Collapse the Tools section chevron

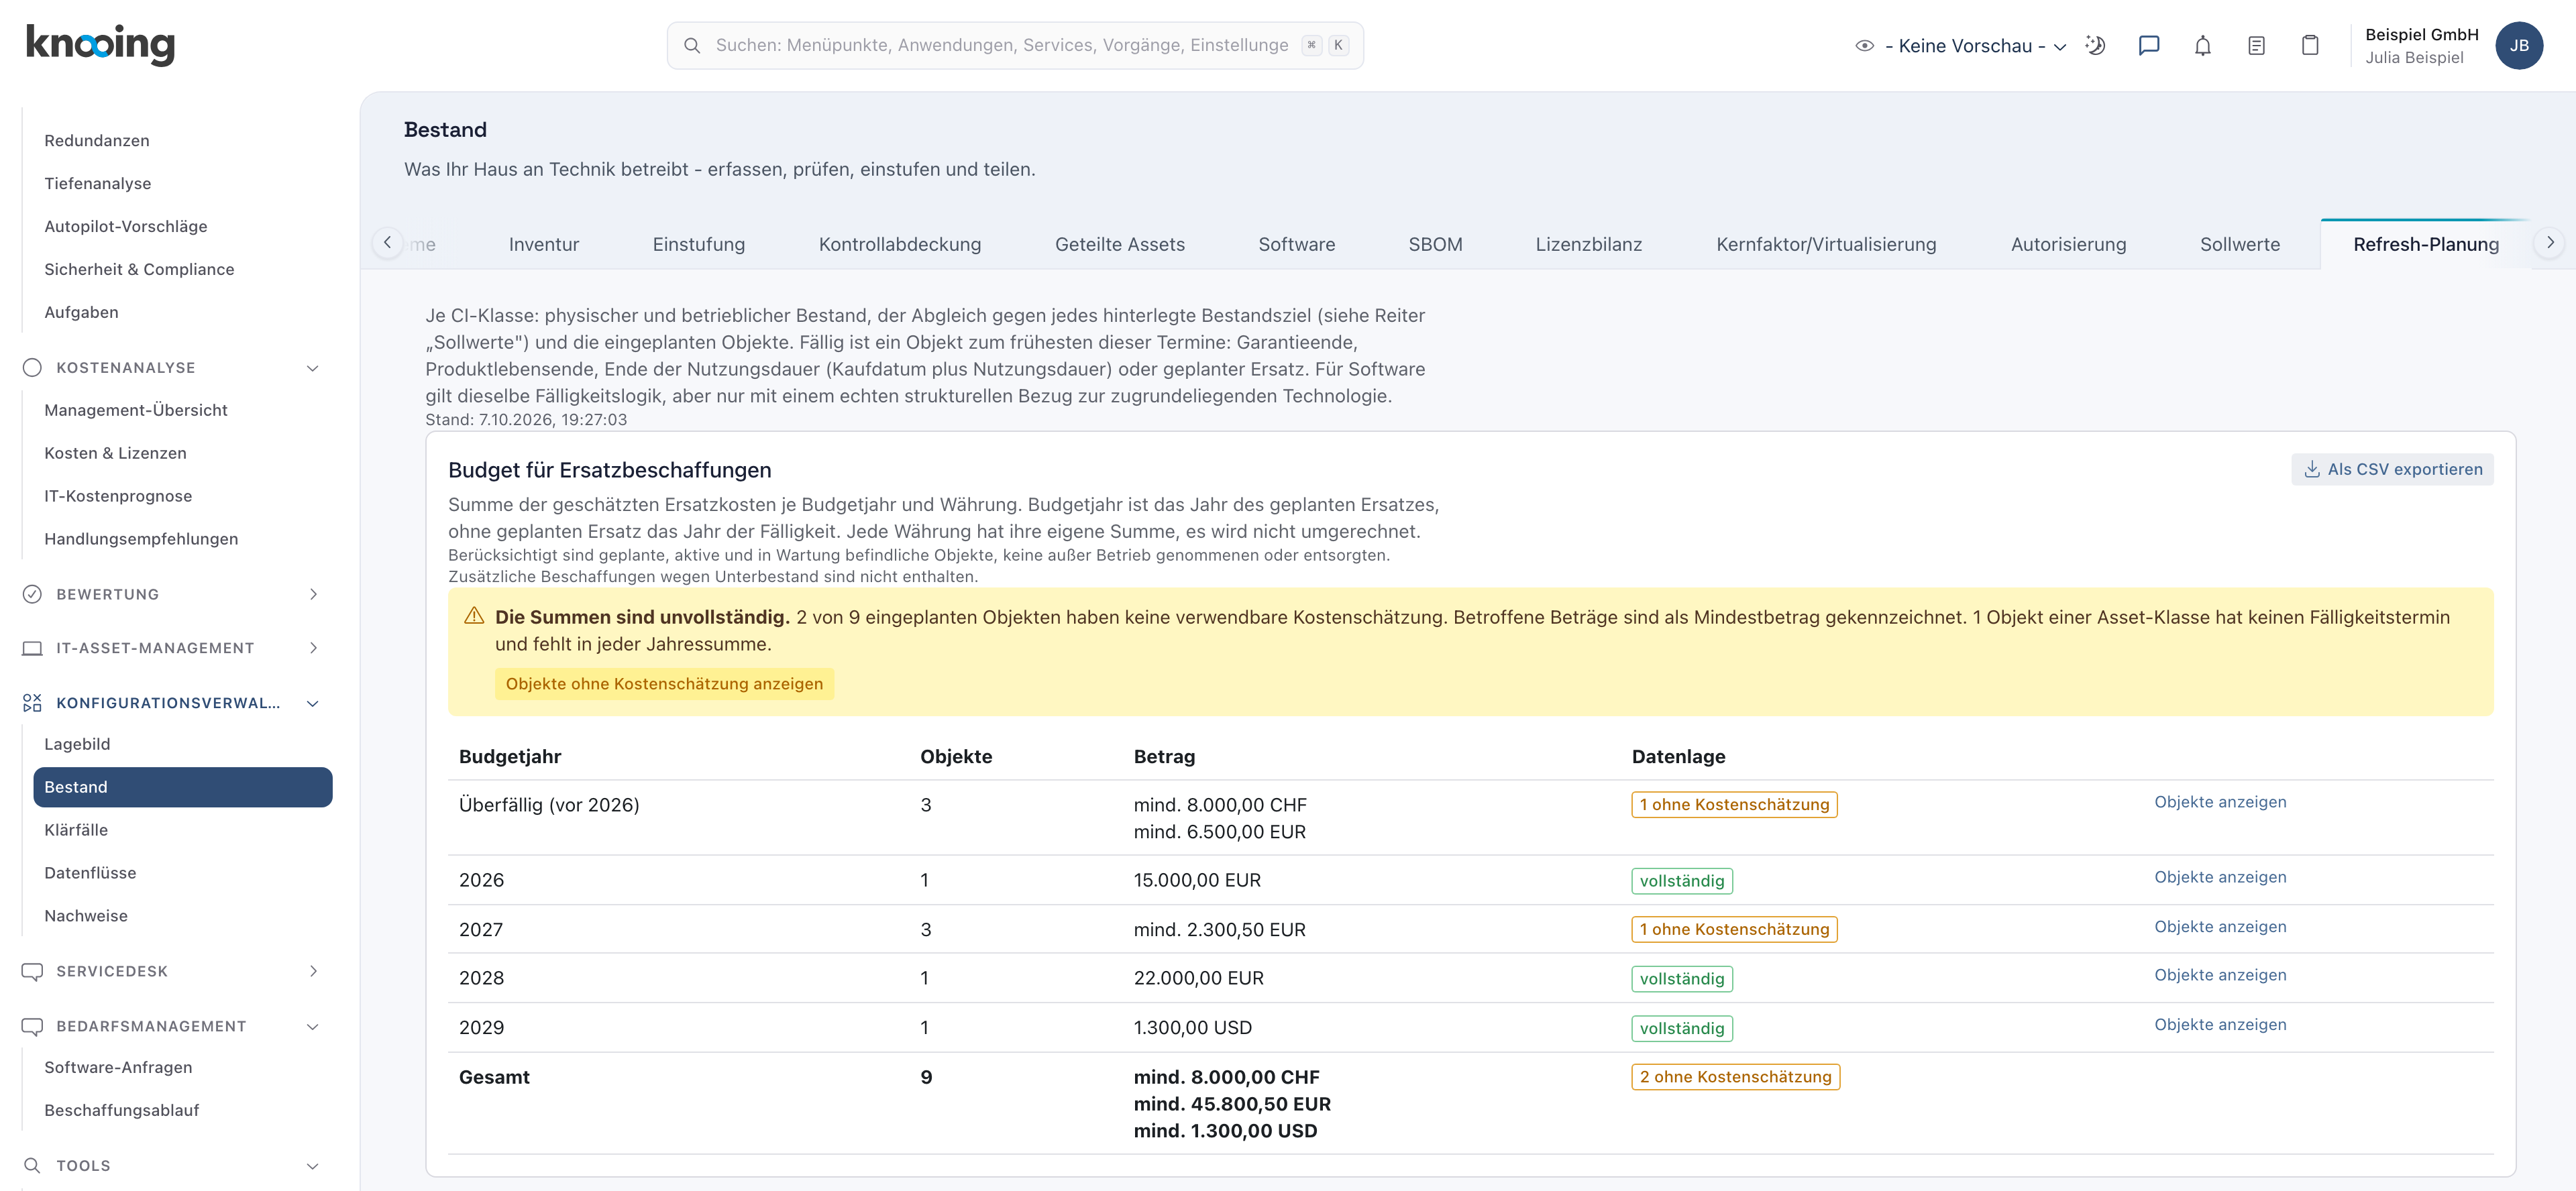coord(313,1167)
